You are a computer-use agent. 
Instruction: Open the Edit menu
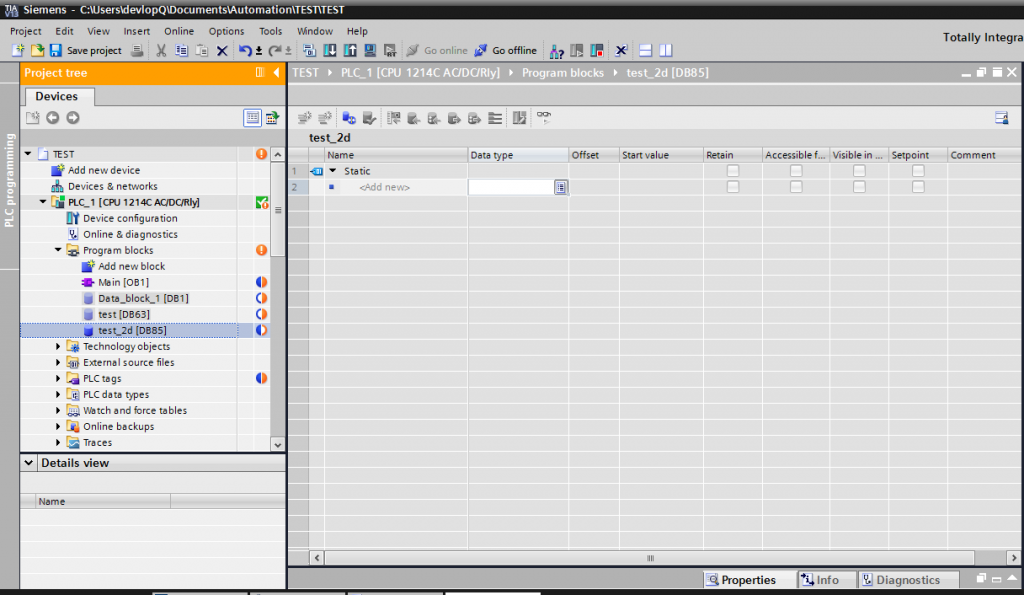click(64, 31)
